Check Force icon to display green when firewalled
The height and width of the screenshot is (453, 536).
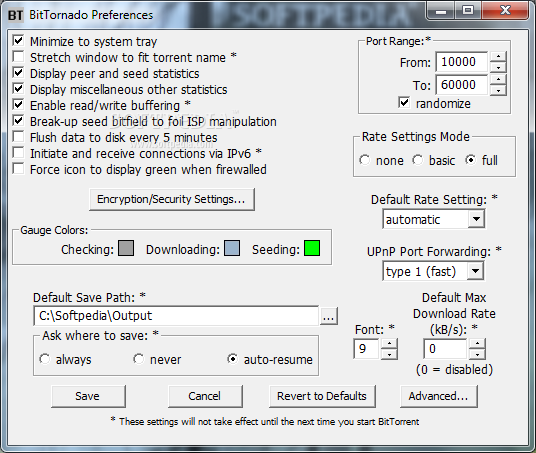pos(18,169)
